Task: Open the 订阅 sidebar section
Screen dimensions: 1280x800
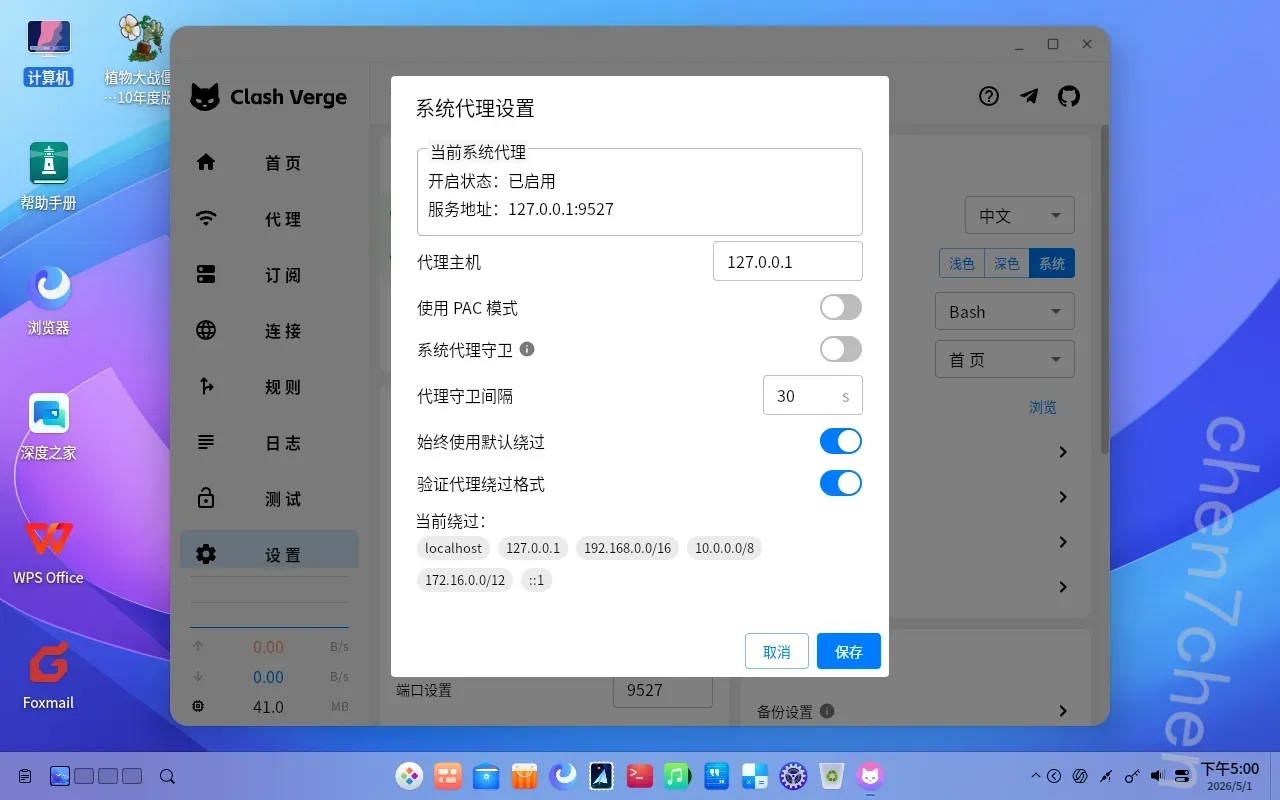Action: pos(269,274)
